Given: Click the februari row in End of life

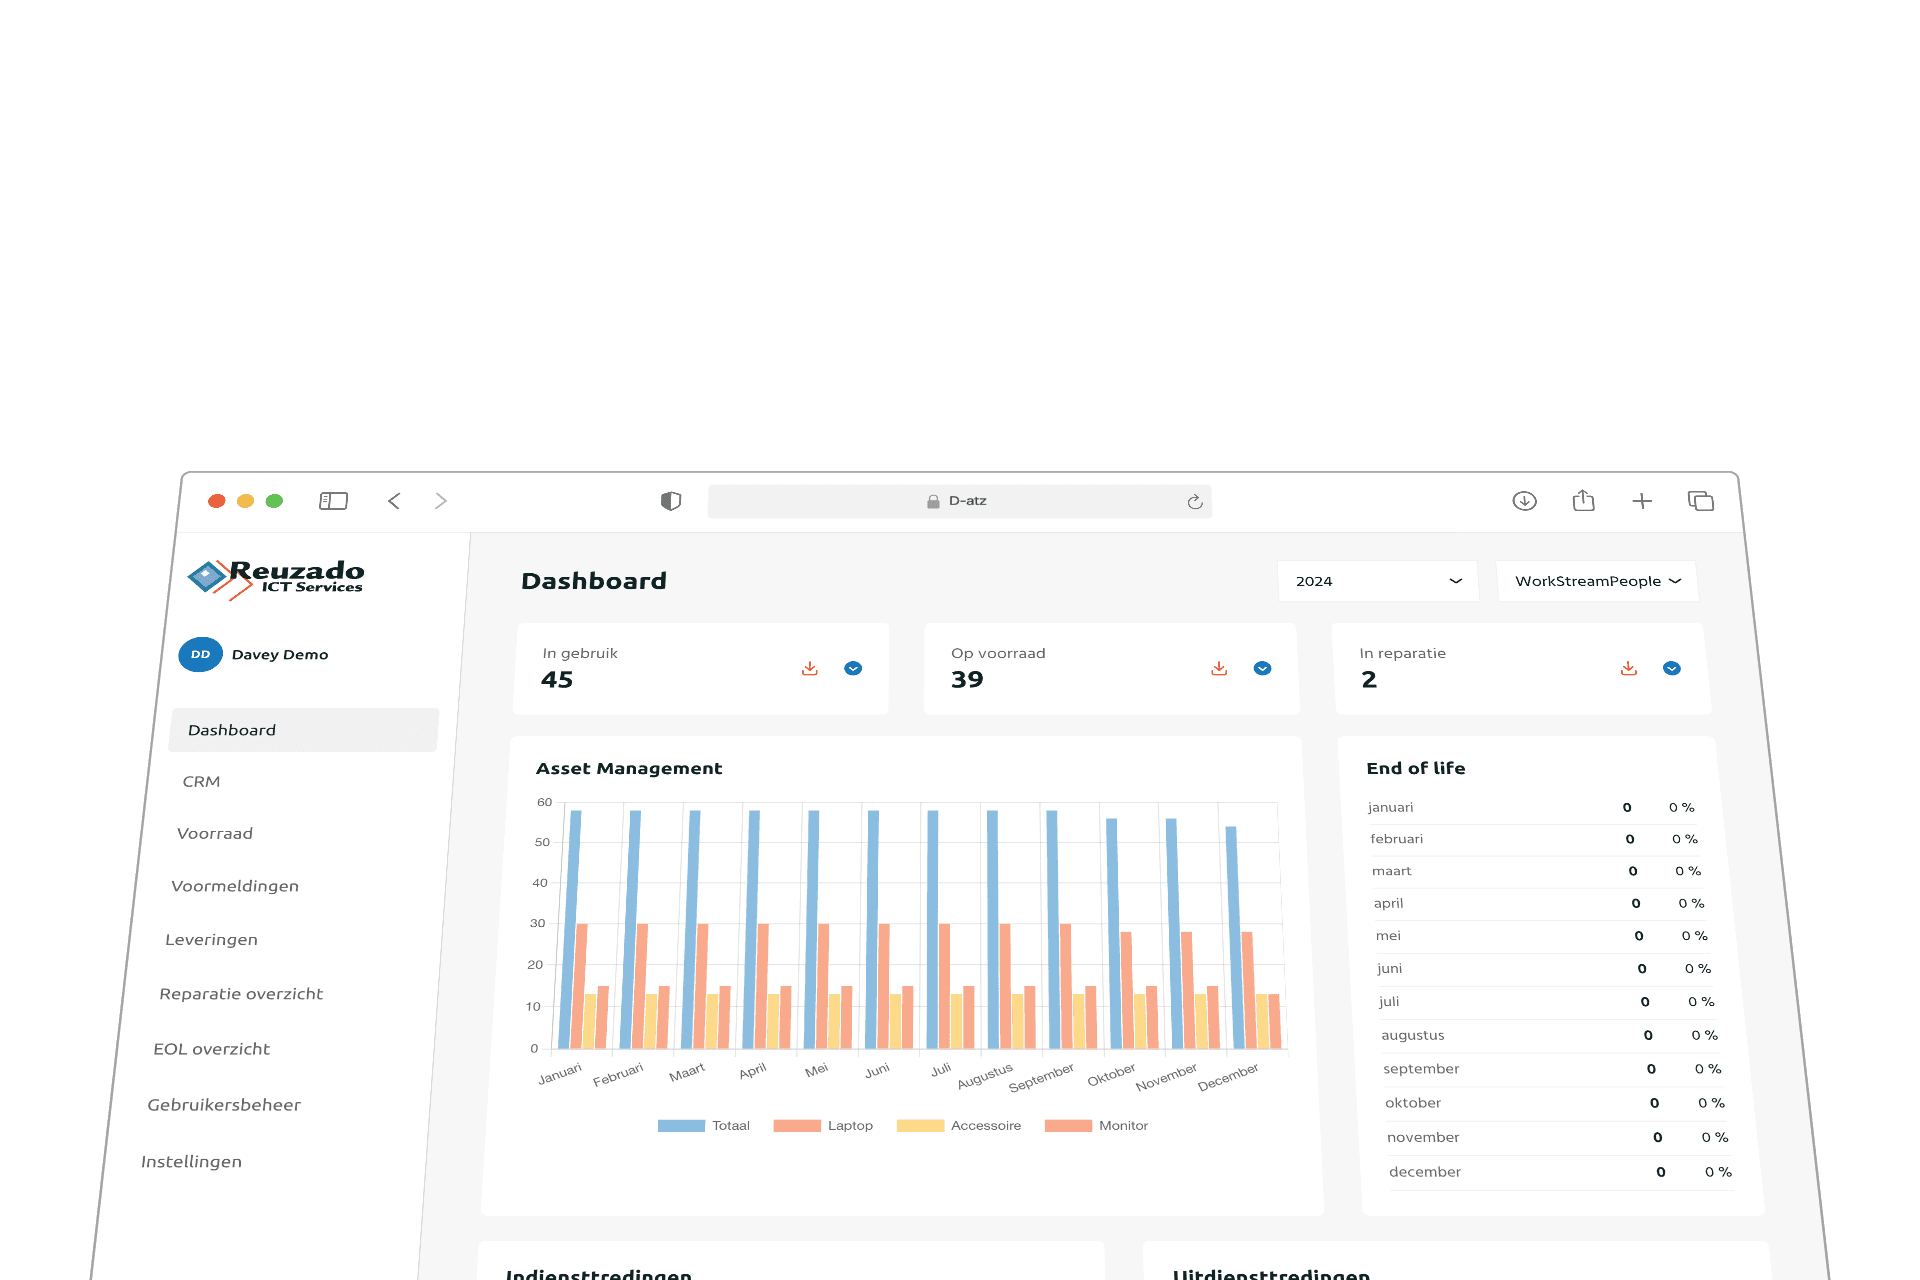Looking at the screenshot, I should (x=1537, y=840).
